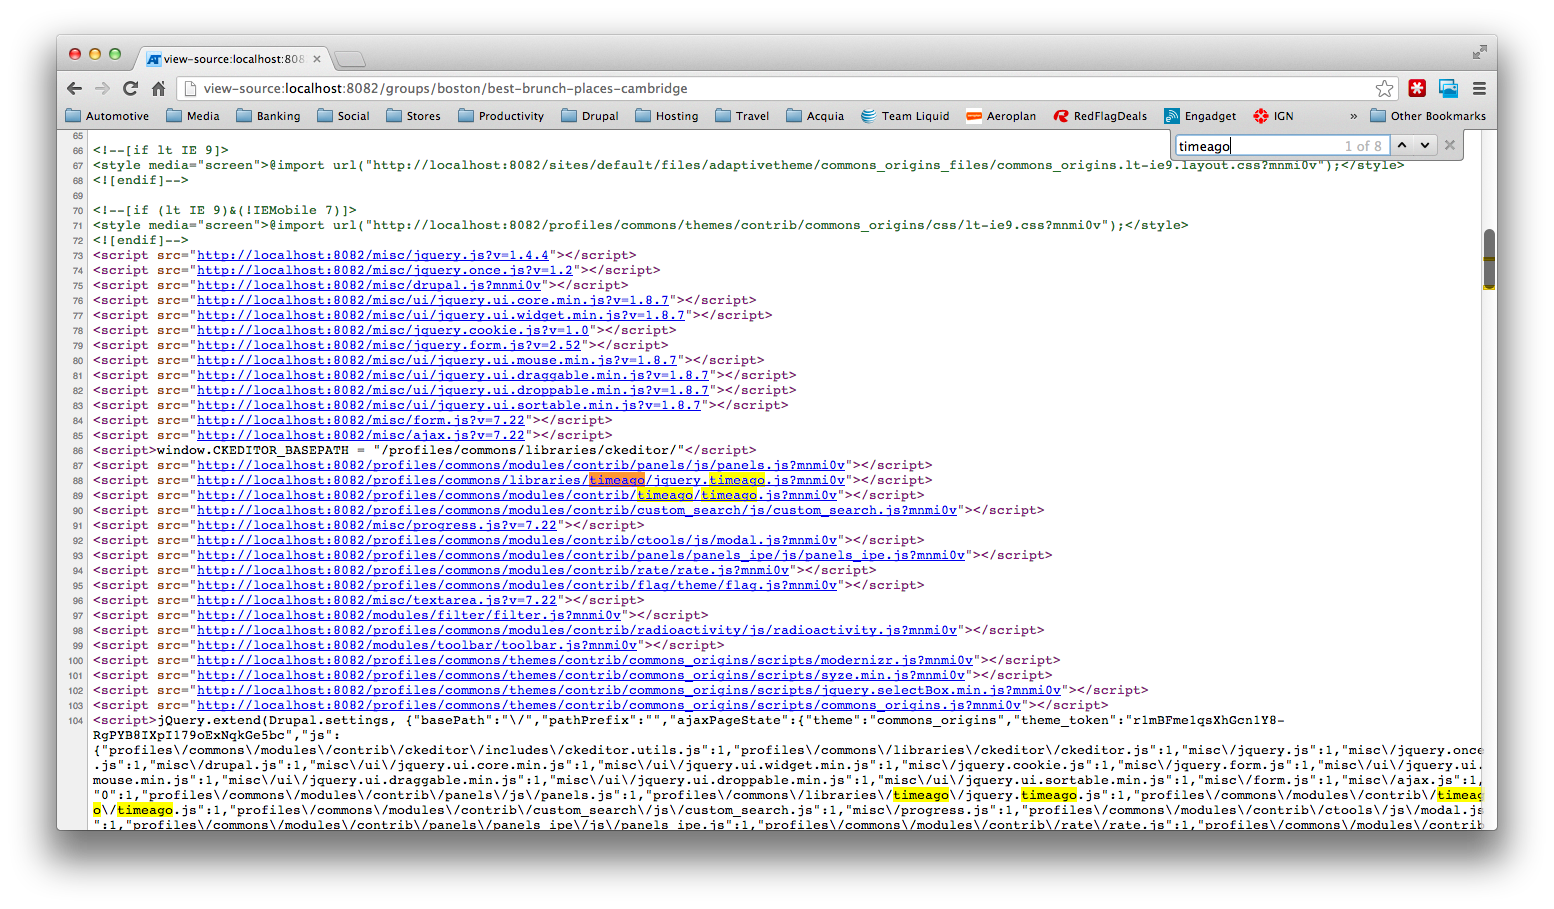The width and height of the screenshot is (1554, 909).
Task: Open the Hosting bookmarks folder
Action: tap(667, 116)
